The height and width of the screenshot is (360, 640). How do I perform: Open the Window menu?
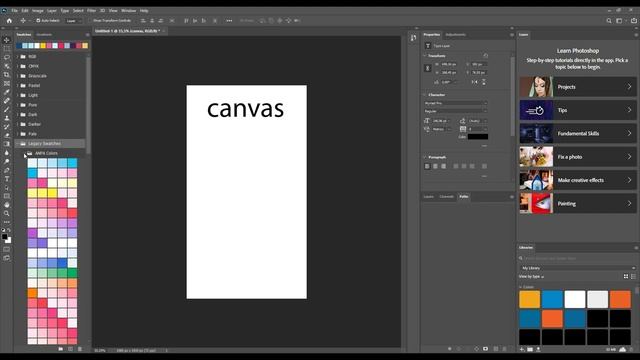129,11
